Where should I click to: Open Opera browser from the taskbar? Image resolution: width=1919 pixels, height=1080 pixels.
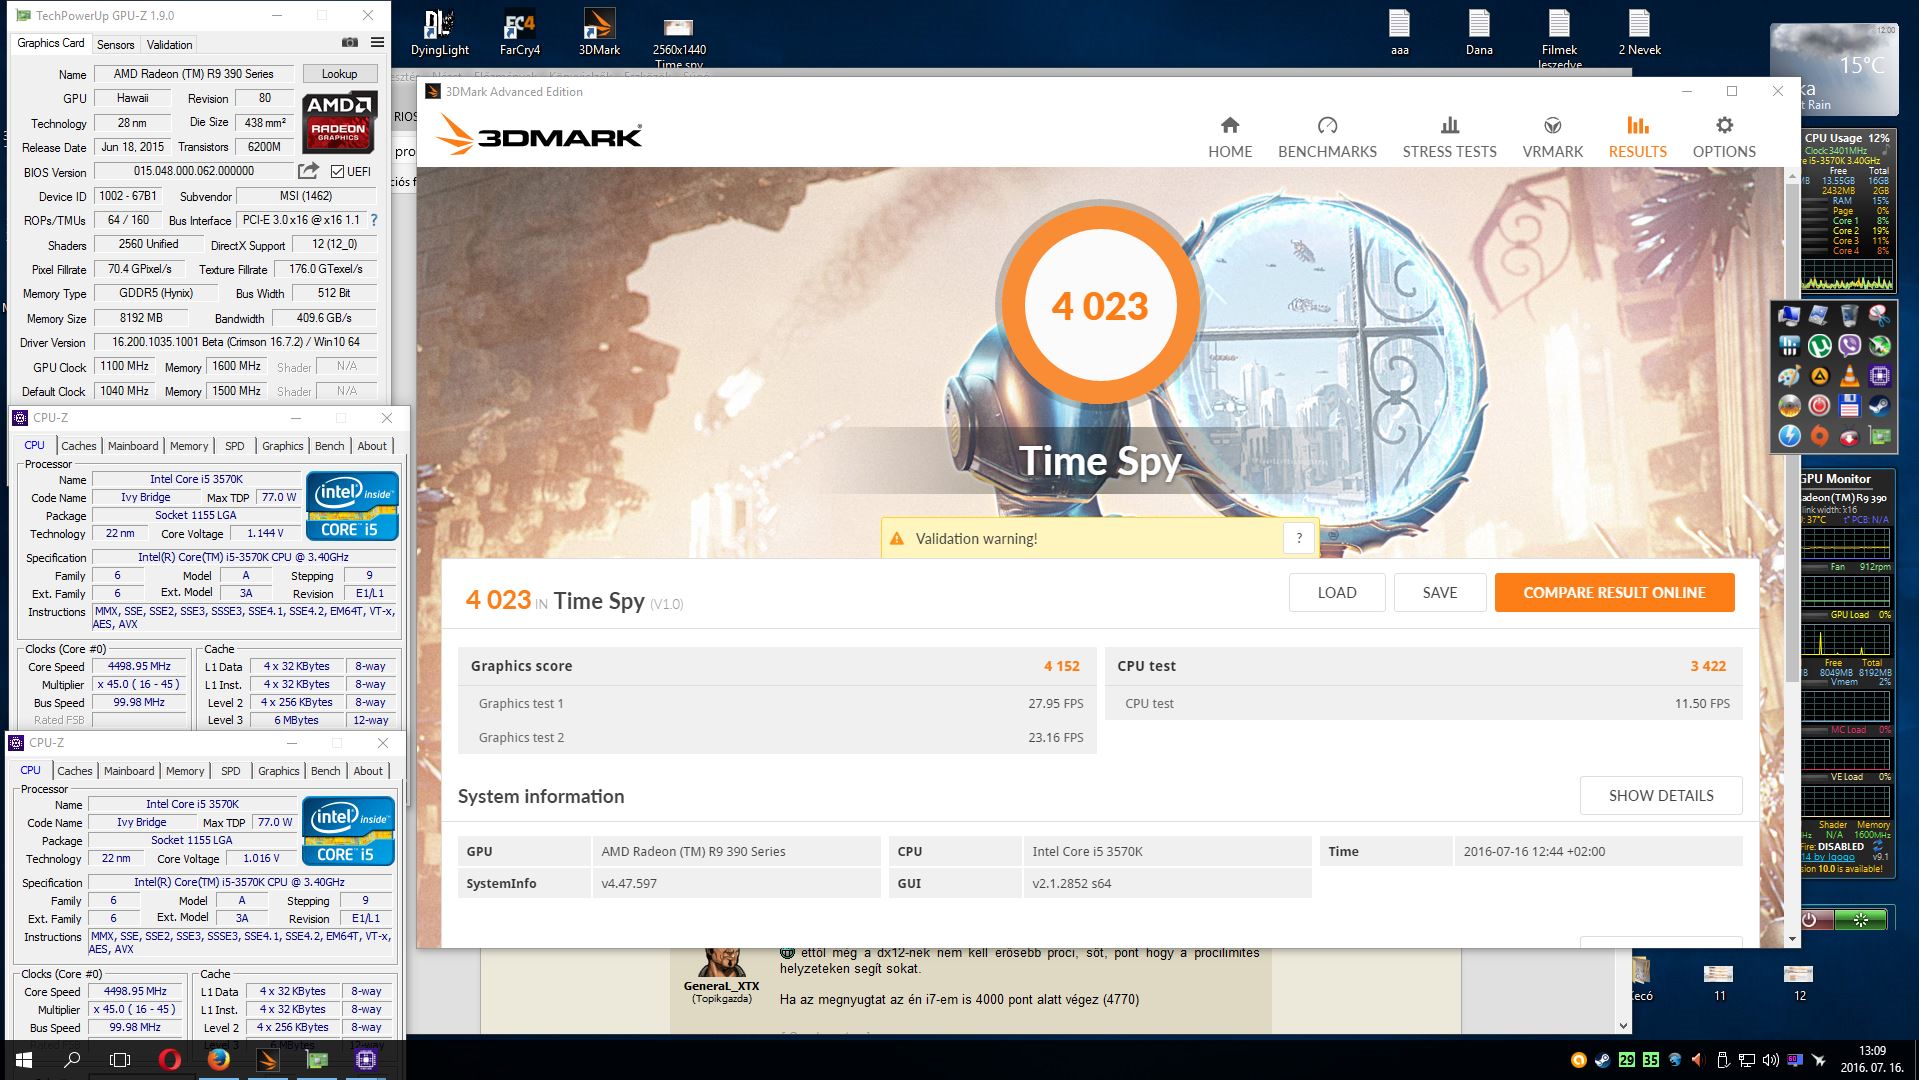coord(169,1059)
